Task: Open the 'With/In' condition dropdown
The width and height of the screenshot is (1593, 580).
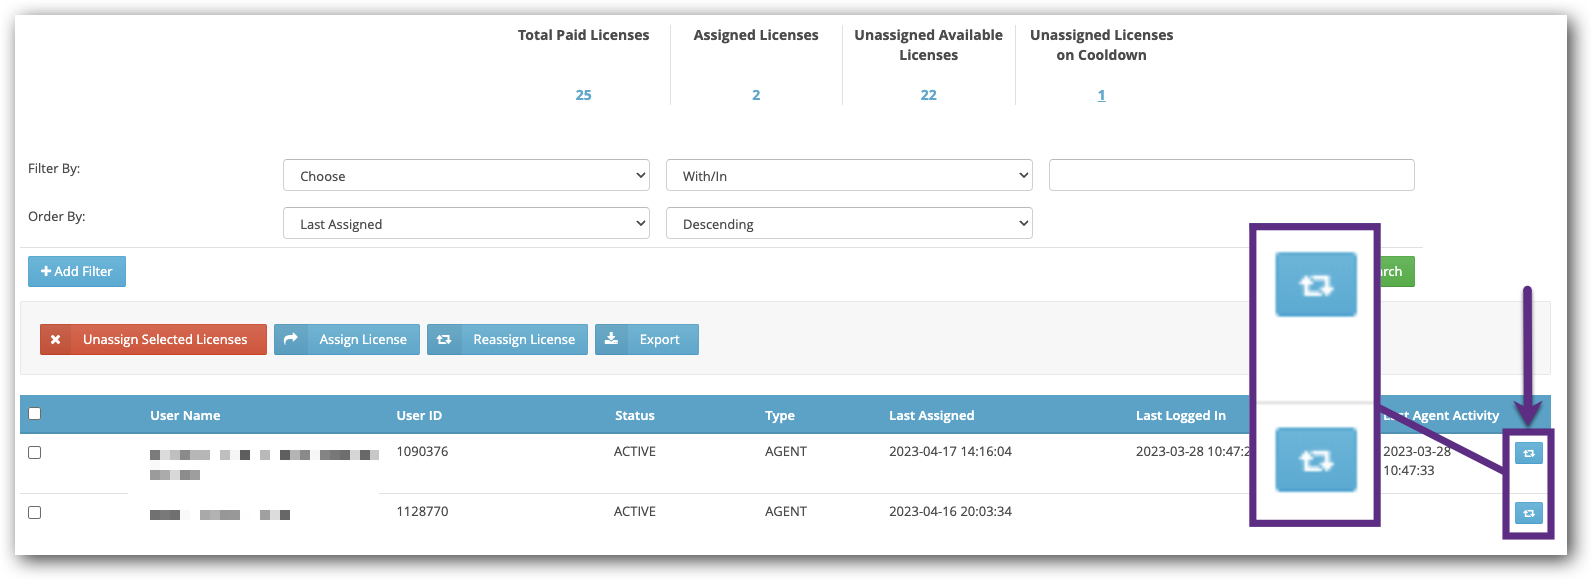Action: point(848,176)
